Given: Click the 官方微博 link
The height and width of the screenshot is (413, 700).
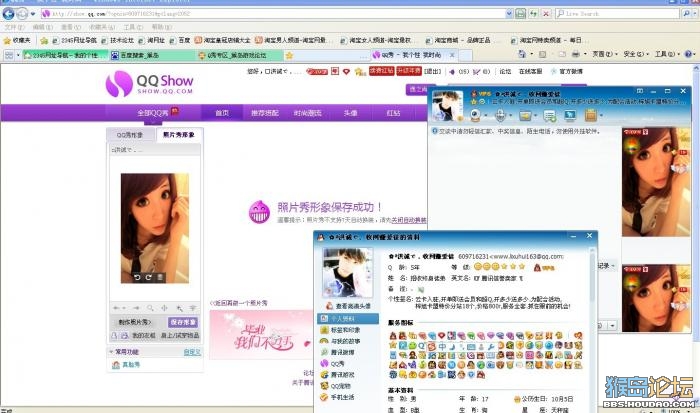Looking at the screenshot, I should pos(571,71).
